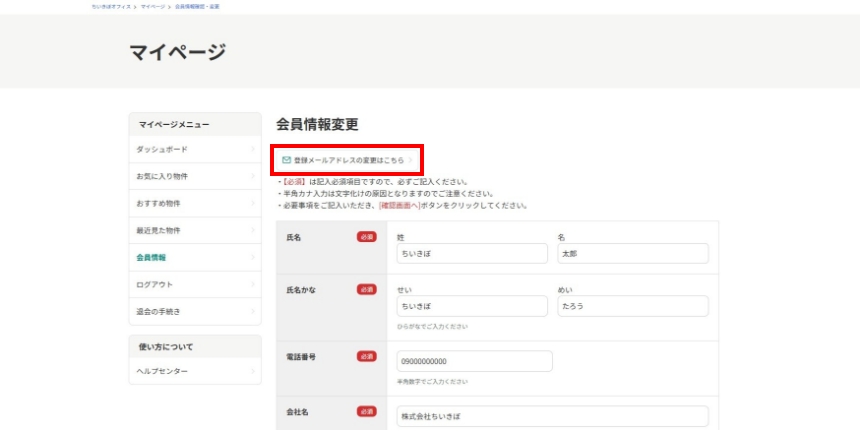Click the 電話番号 phone number input
The image size is (860, 431).
[x=474, y=361]
